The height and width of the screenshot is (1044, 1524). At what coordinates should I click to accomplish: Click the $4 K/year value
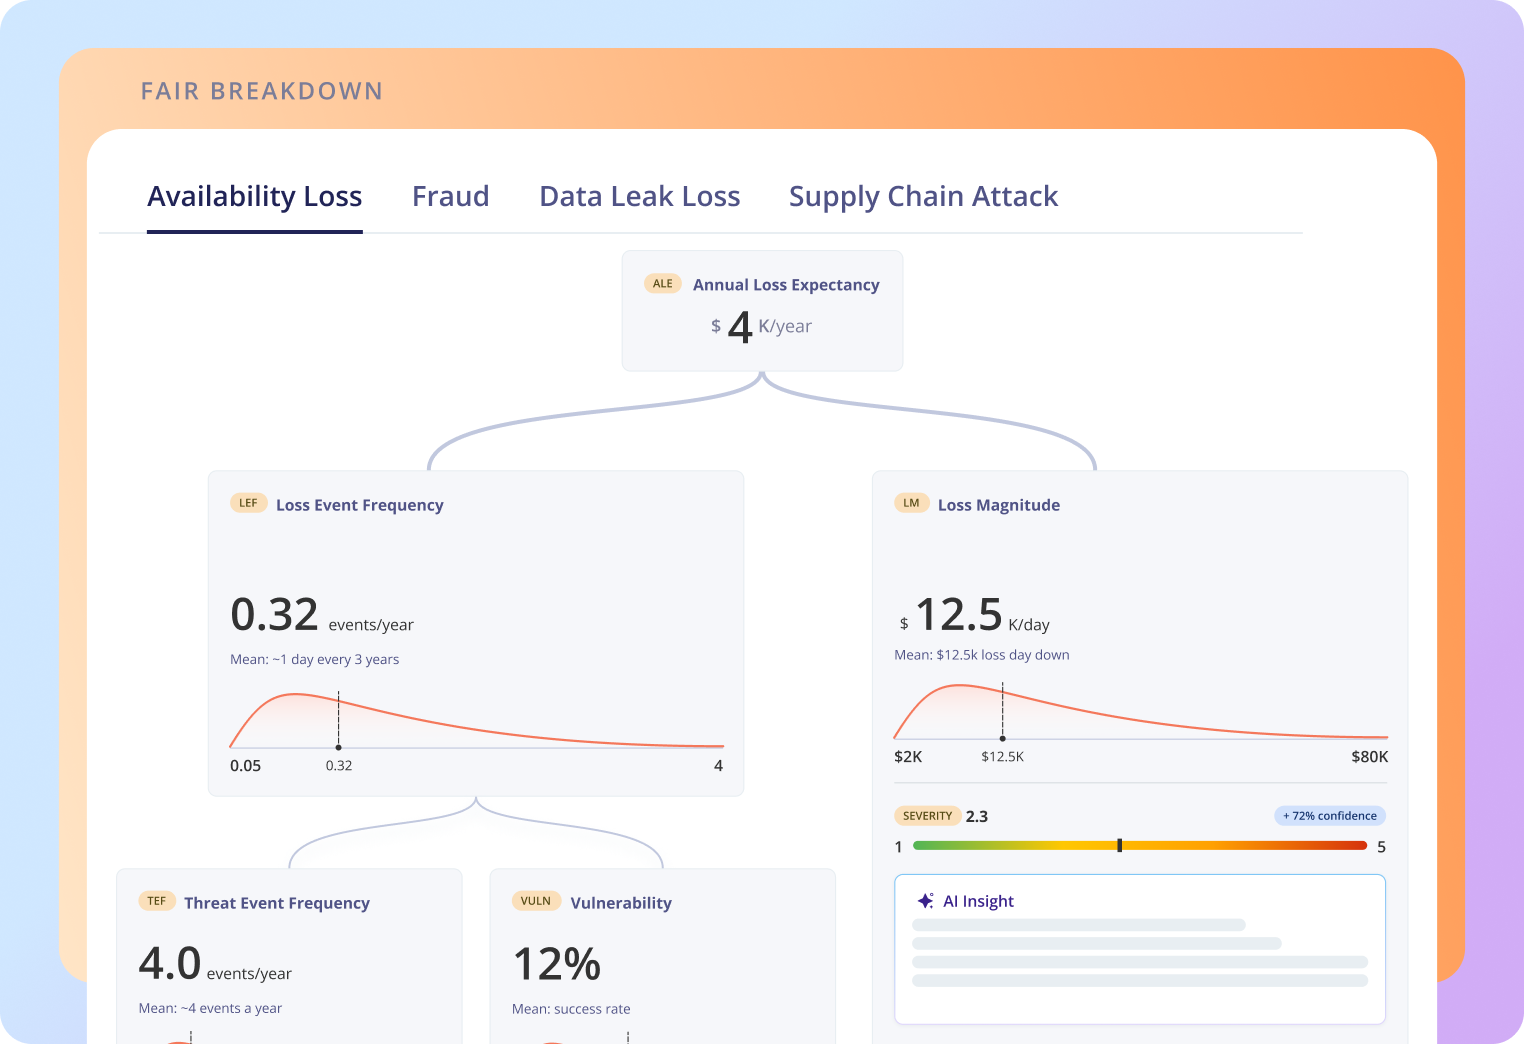click(x=761, y=327)
